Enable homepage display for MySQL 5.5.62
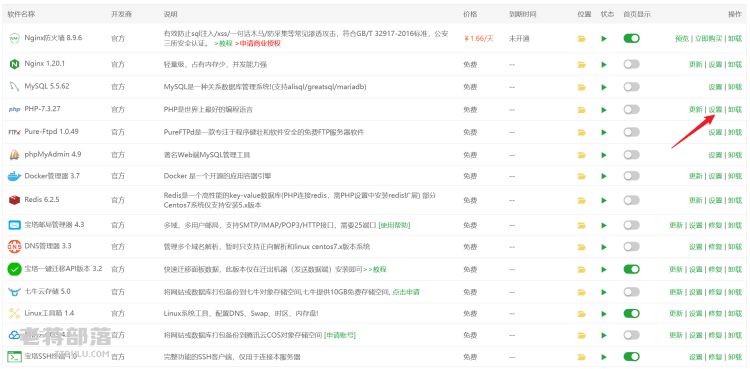750x369 pixels. pyautogui.click(x=631, y=87)
